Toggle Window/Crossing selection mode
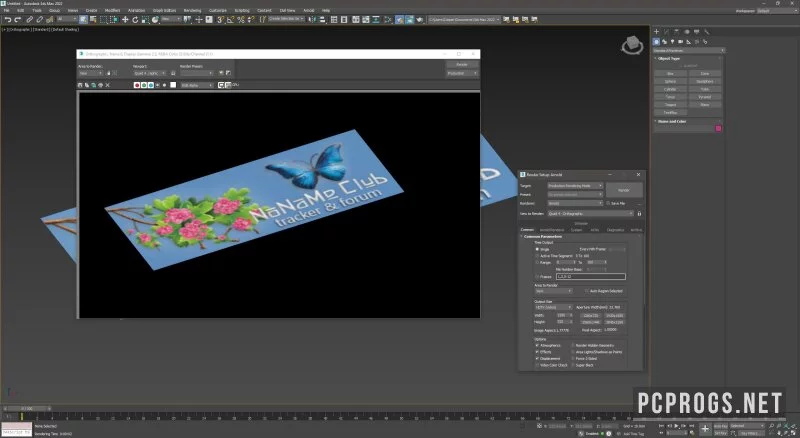 (114, 19)
